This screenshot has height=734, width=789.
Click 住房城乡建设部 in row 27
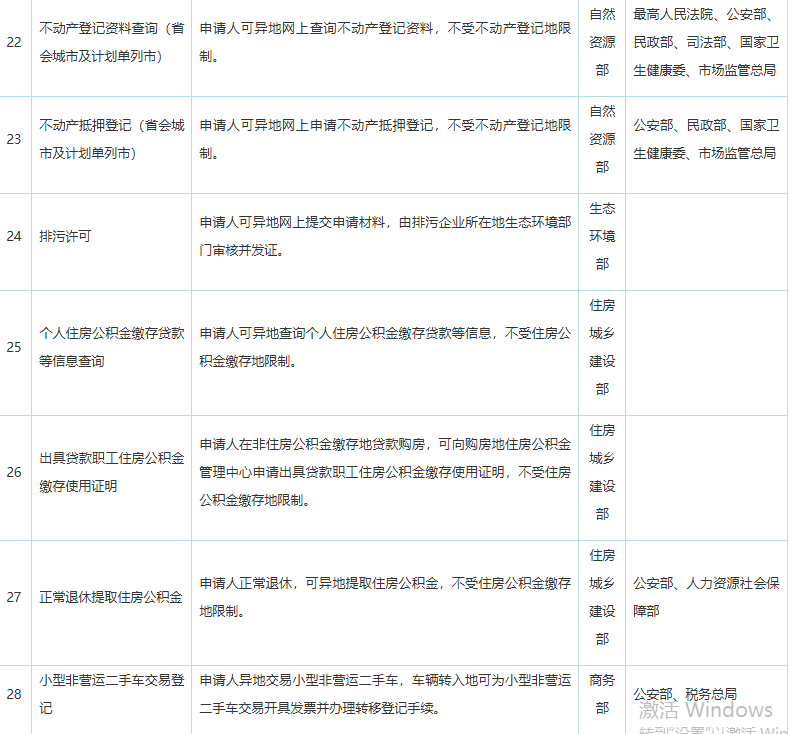[x=602, y=597]
